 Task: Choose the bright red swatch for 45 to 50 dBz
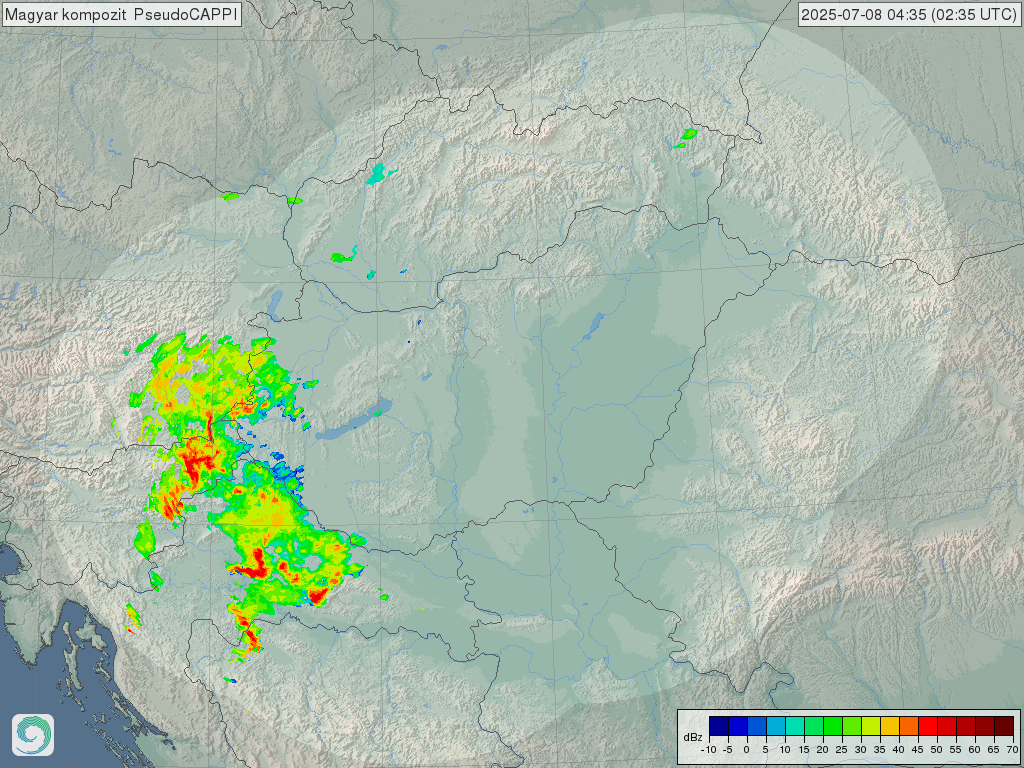928,726
